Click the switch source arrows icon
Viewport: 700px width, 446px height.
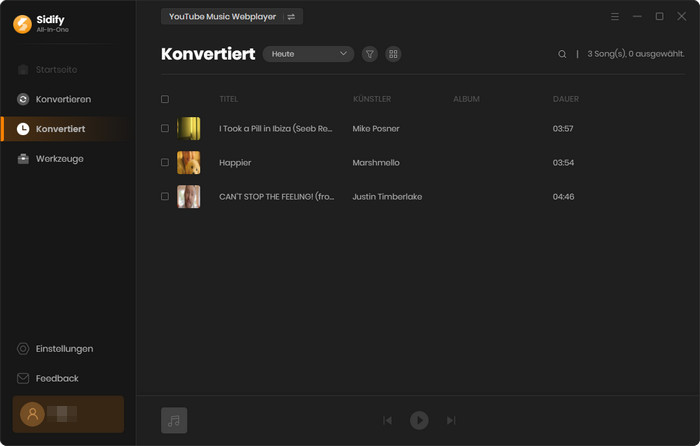291,17
